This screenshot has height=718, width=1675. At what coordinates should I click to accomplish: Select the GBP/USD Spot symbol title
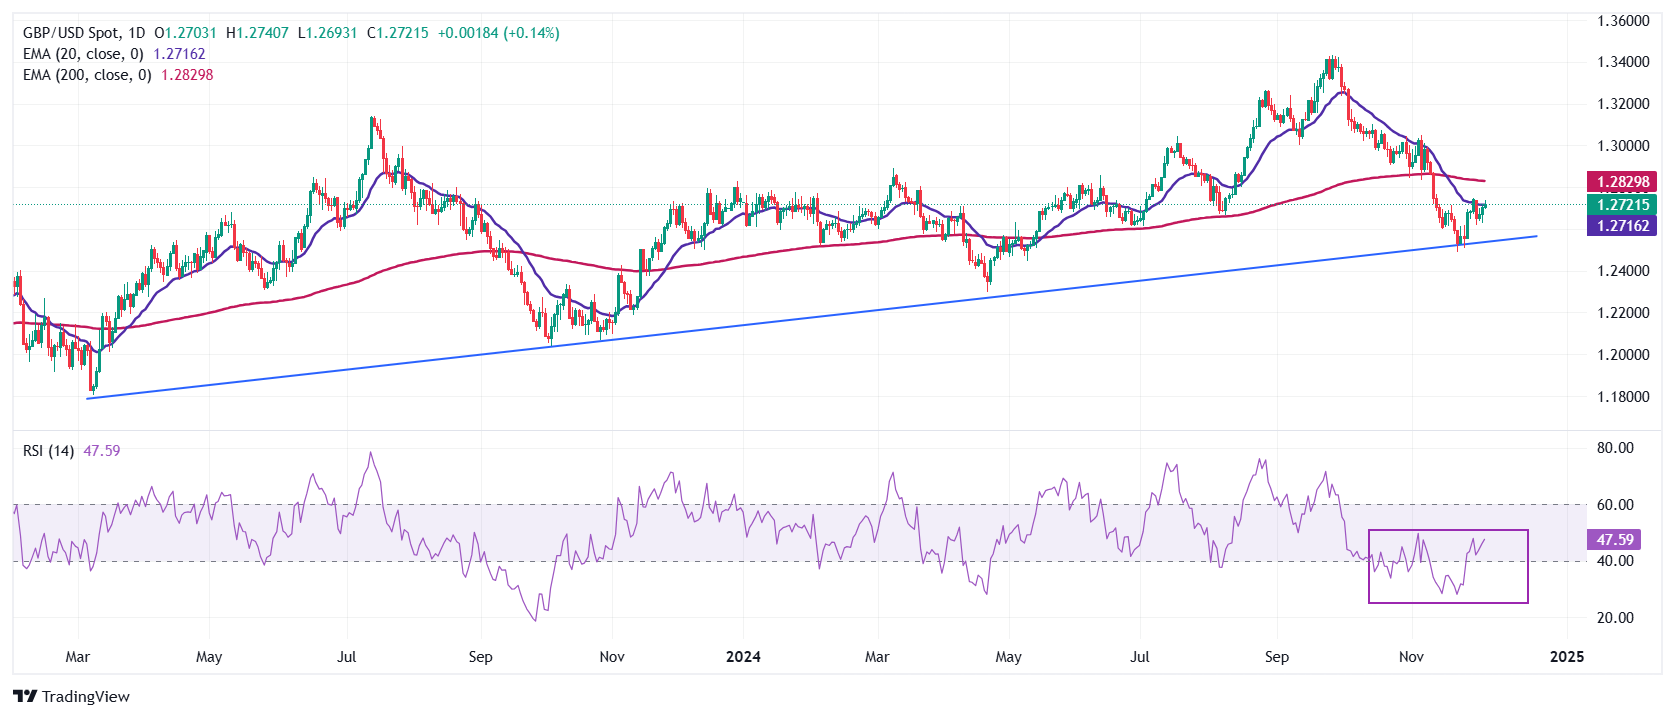(x=70, y=33)
